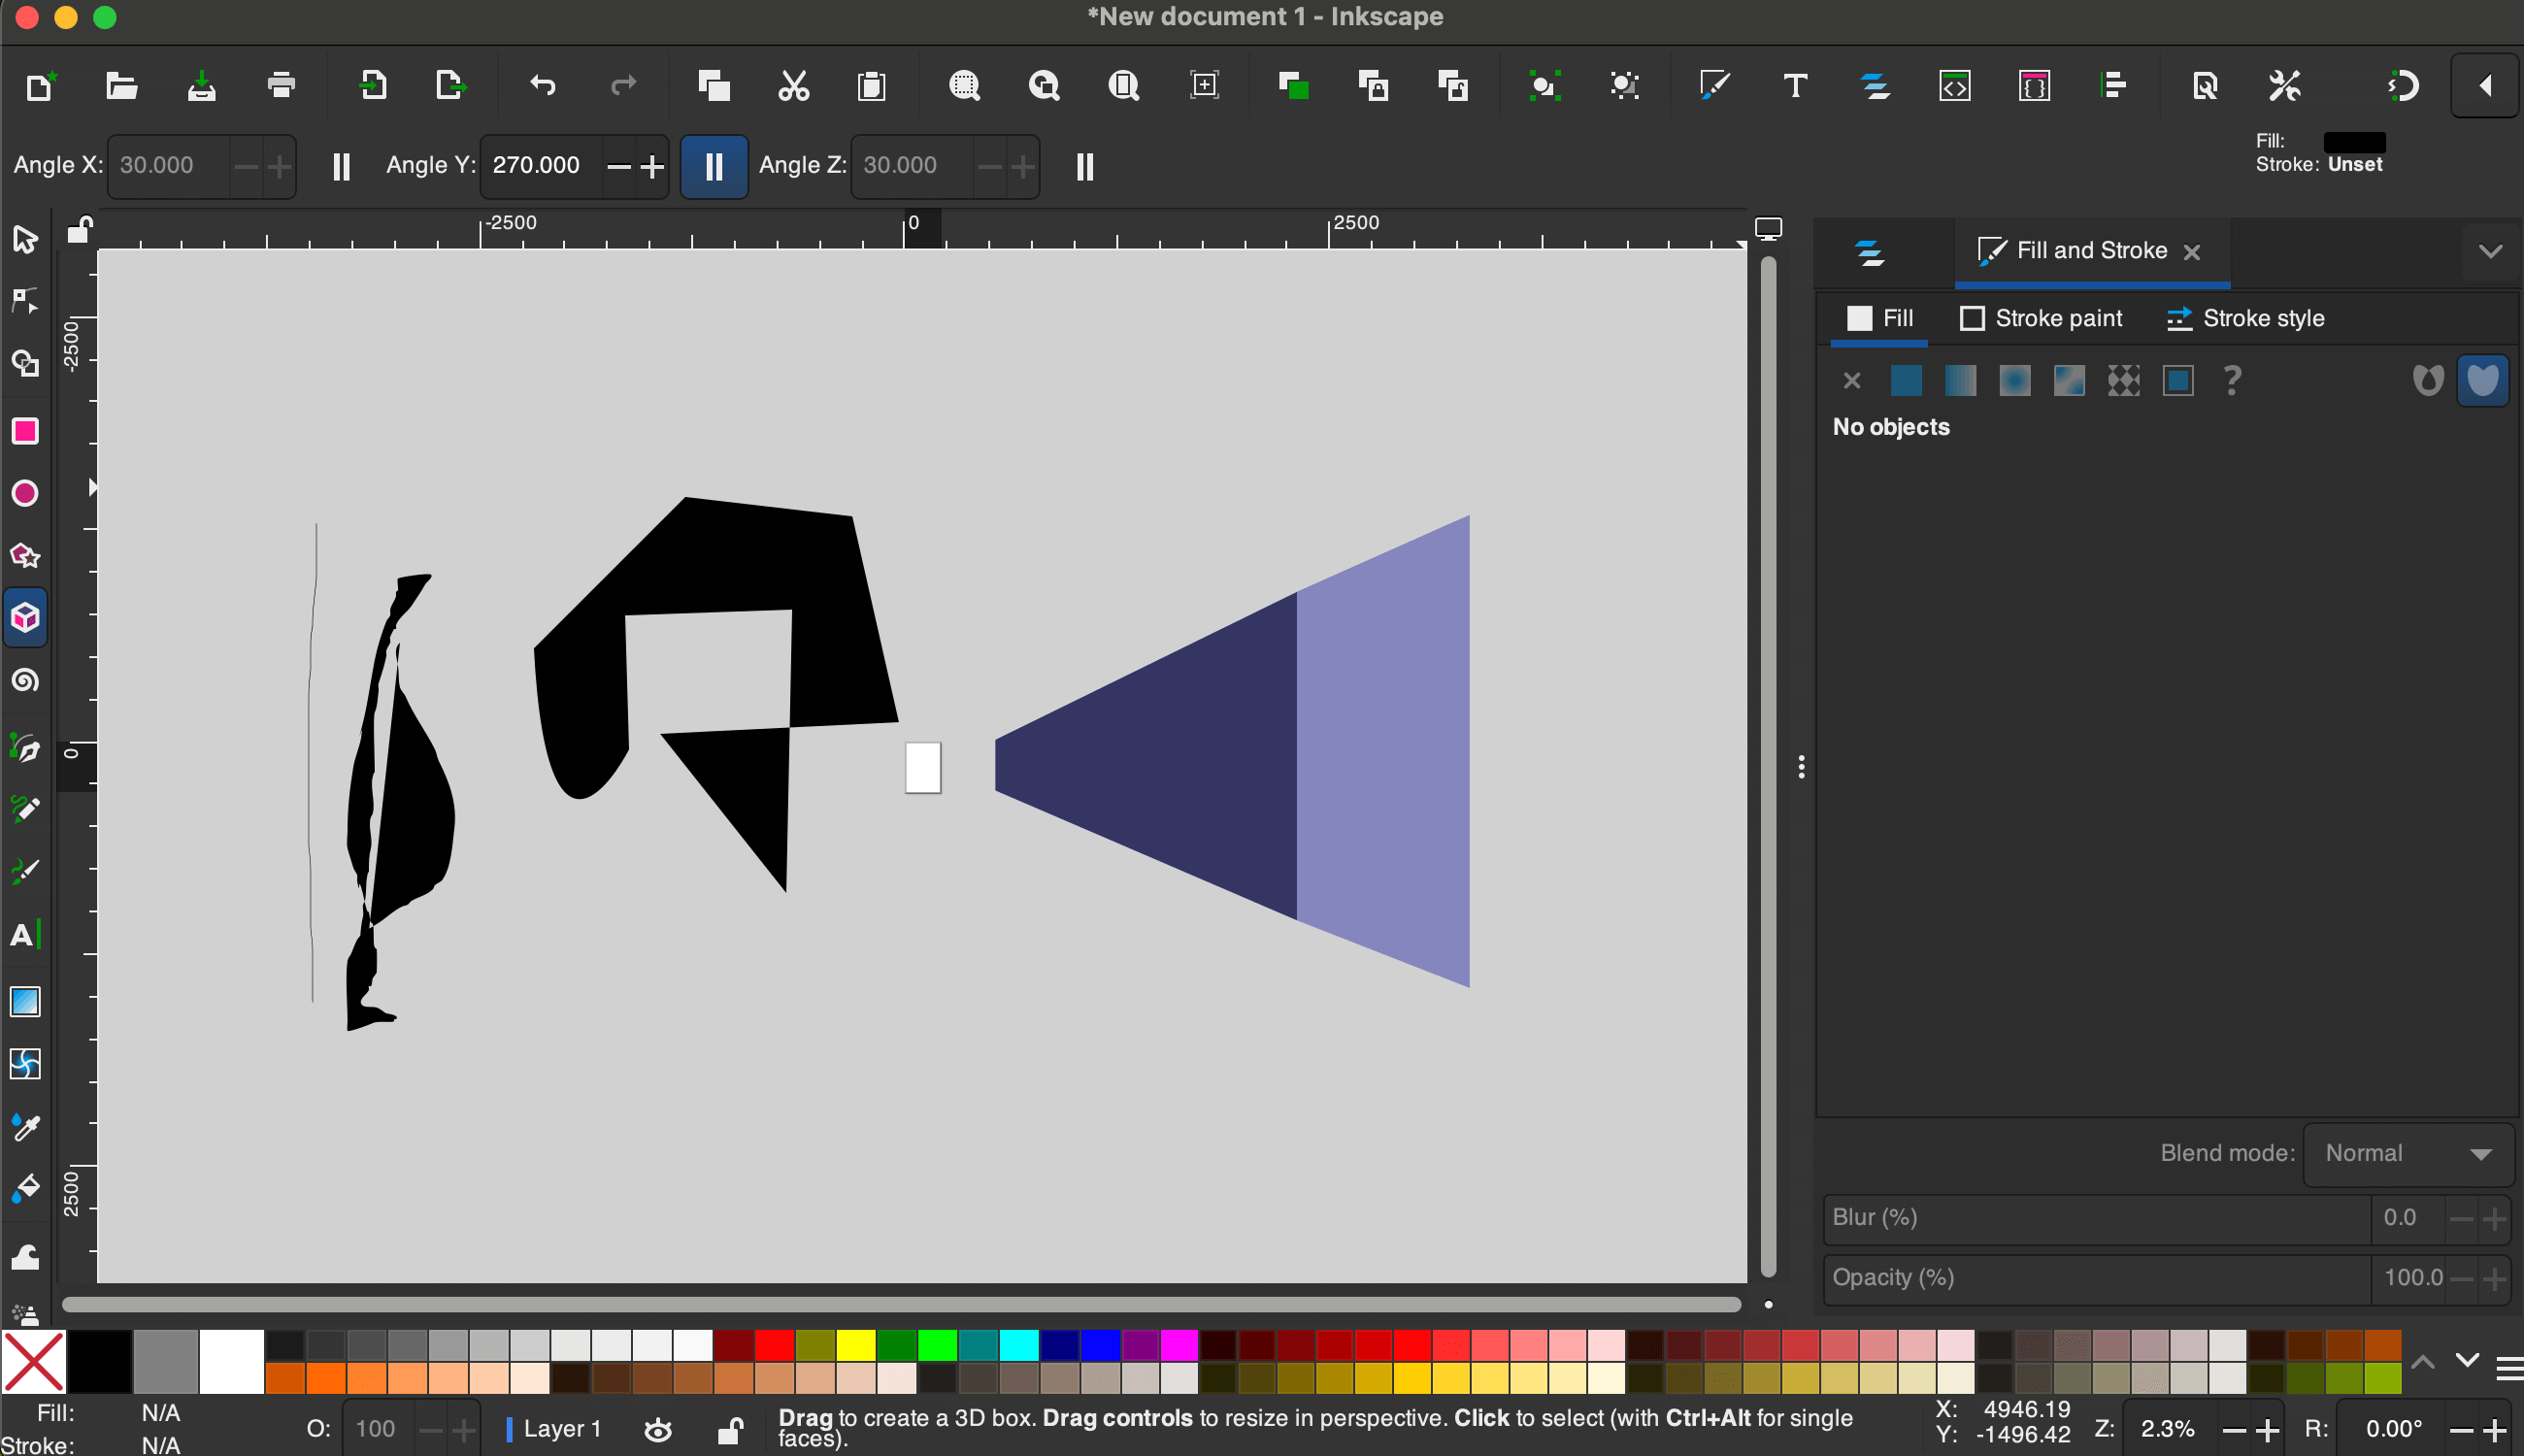Viewport: 2524px width, 1456px height.
Task: Select the Gradient tool
Action: coord(25,1001)
